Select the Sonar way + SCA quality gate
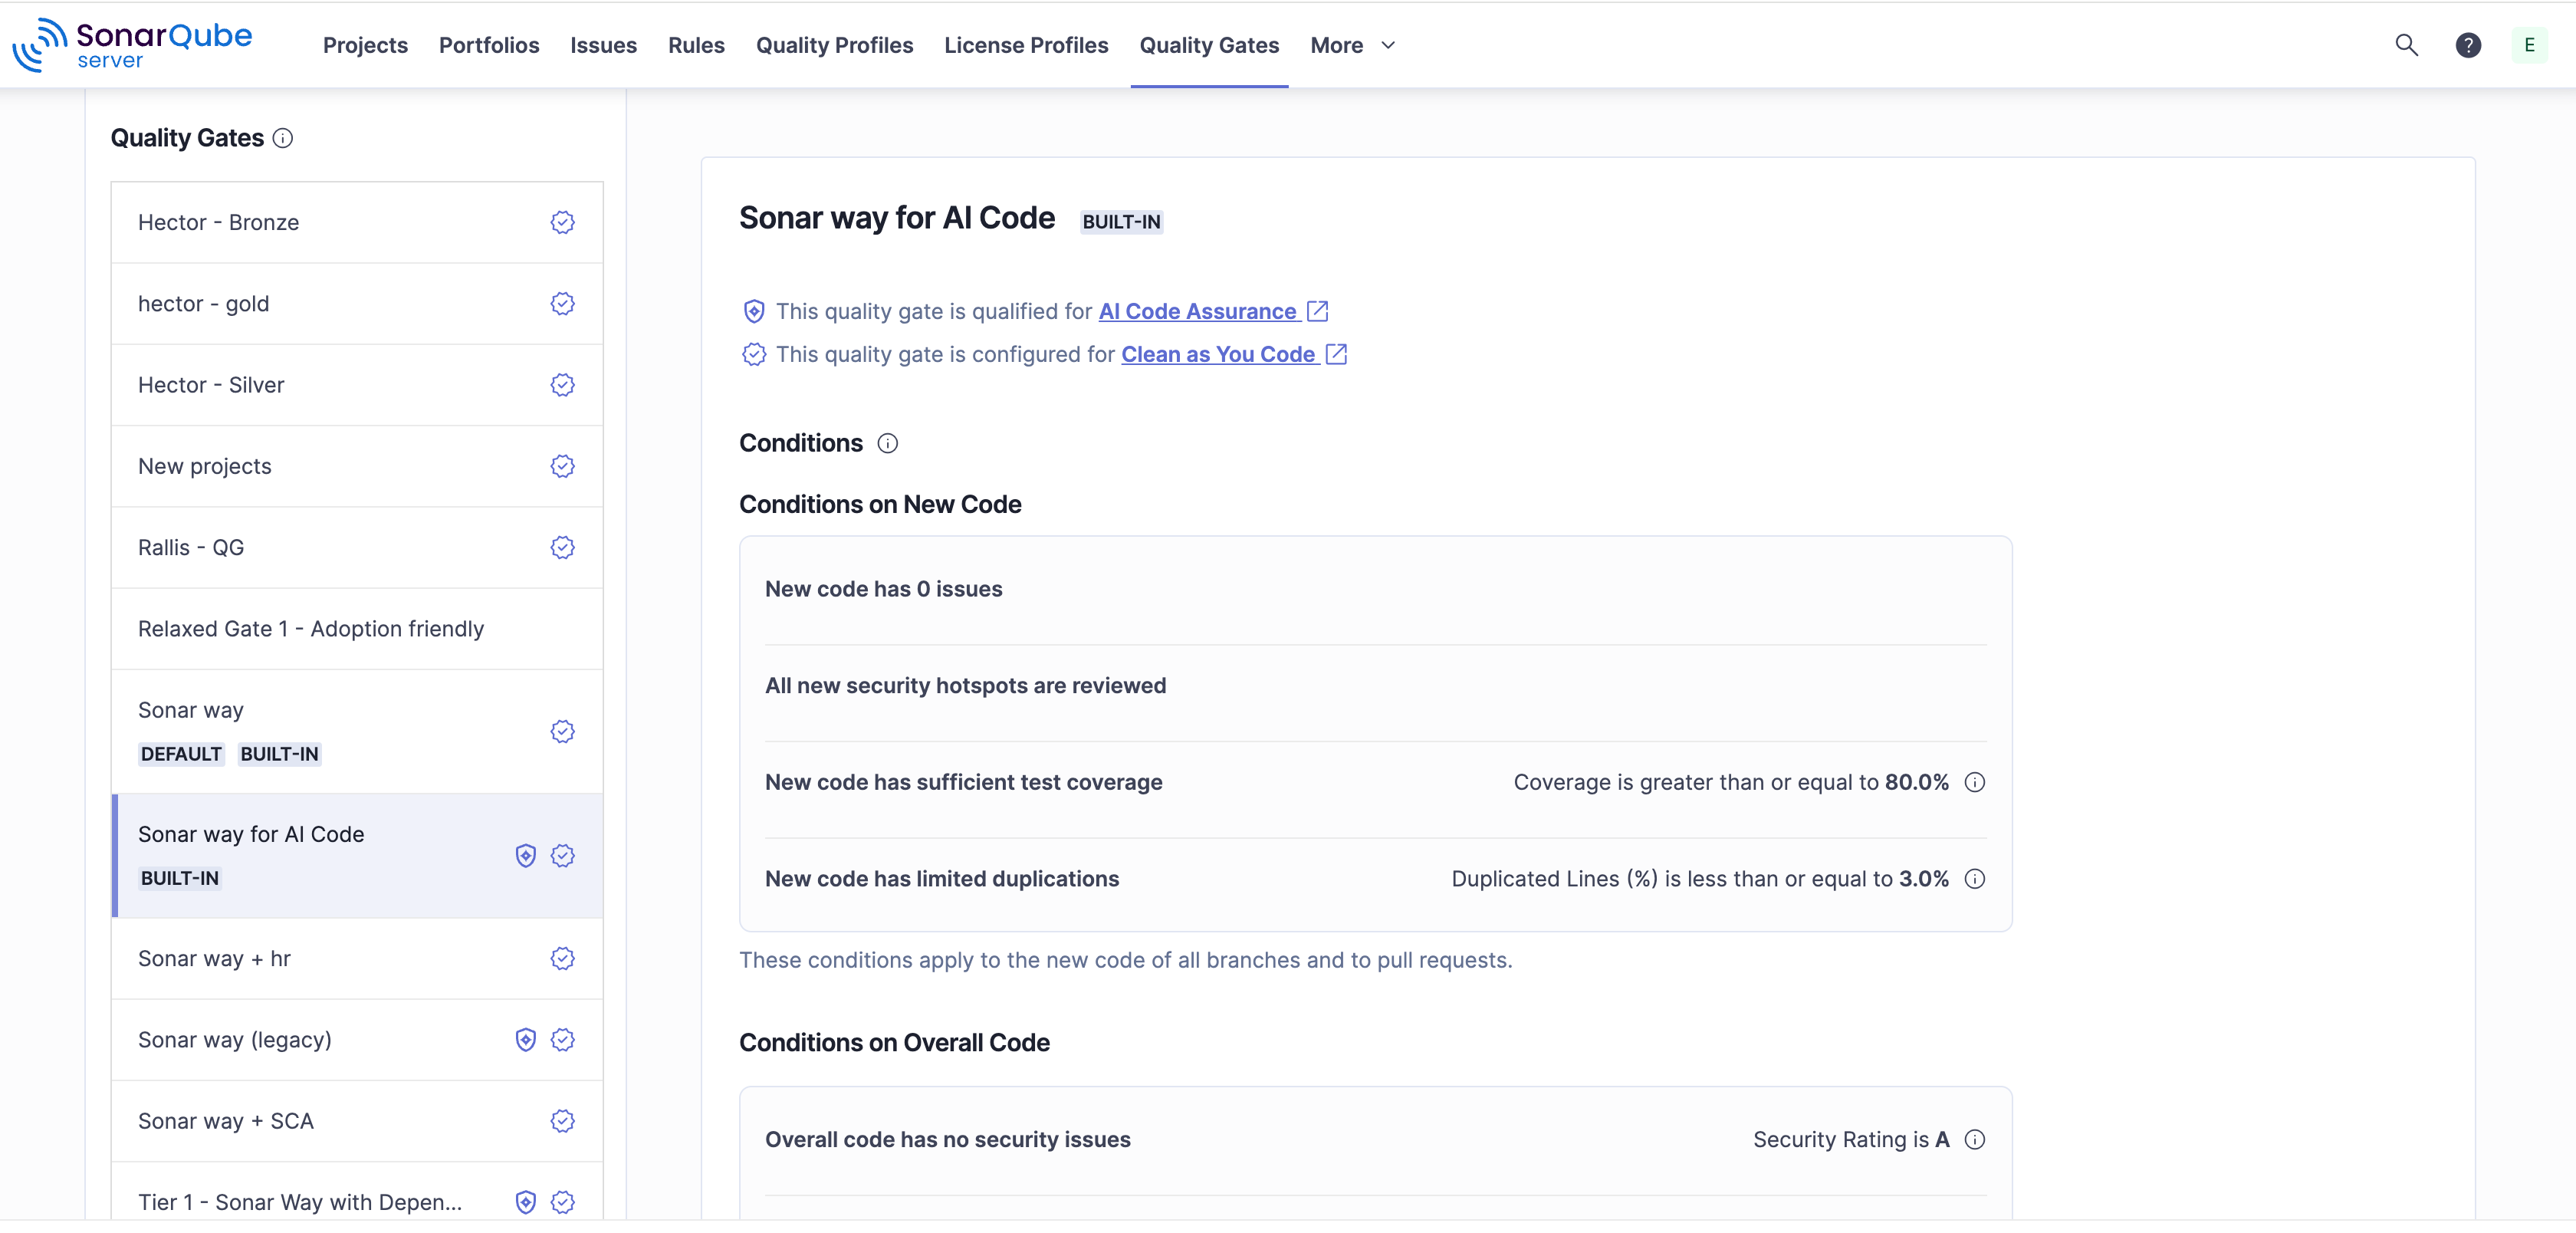The width and height of the screenshot is (2576, 1233). pos(226,1121)
